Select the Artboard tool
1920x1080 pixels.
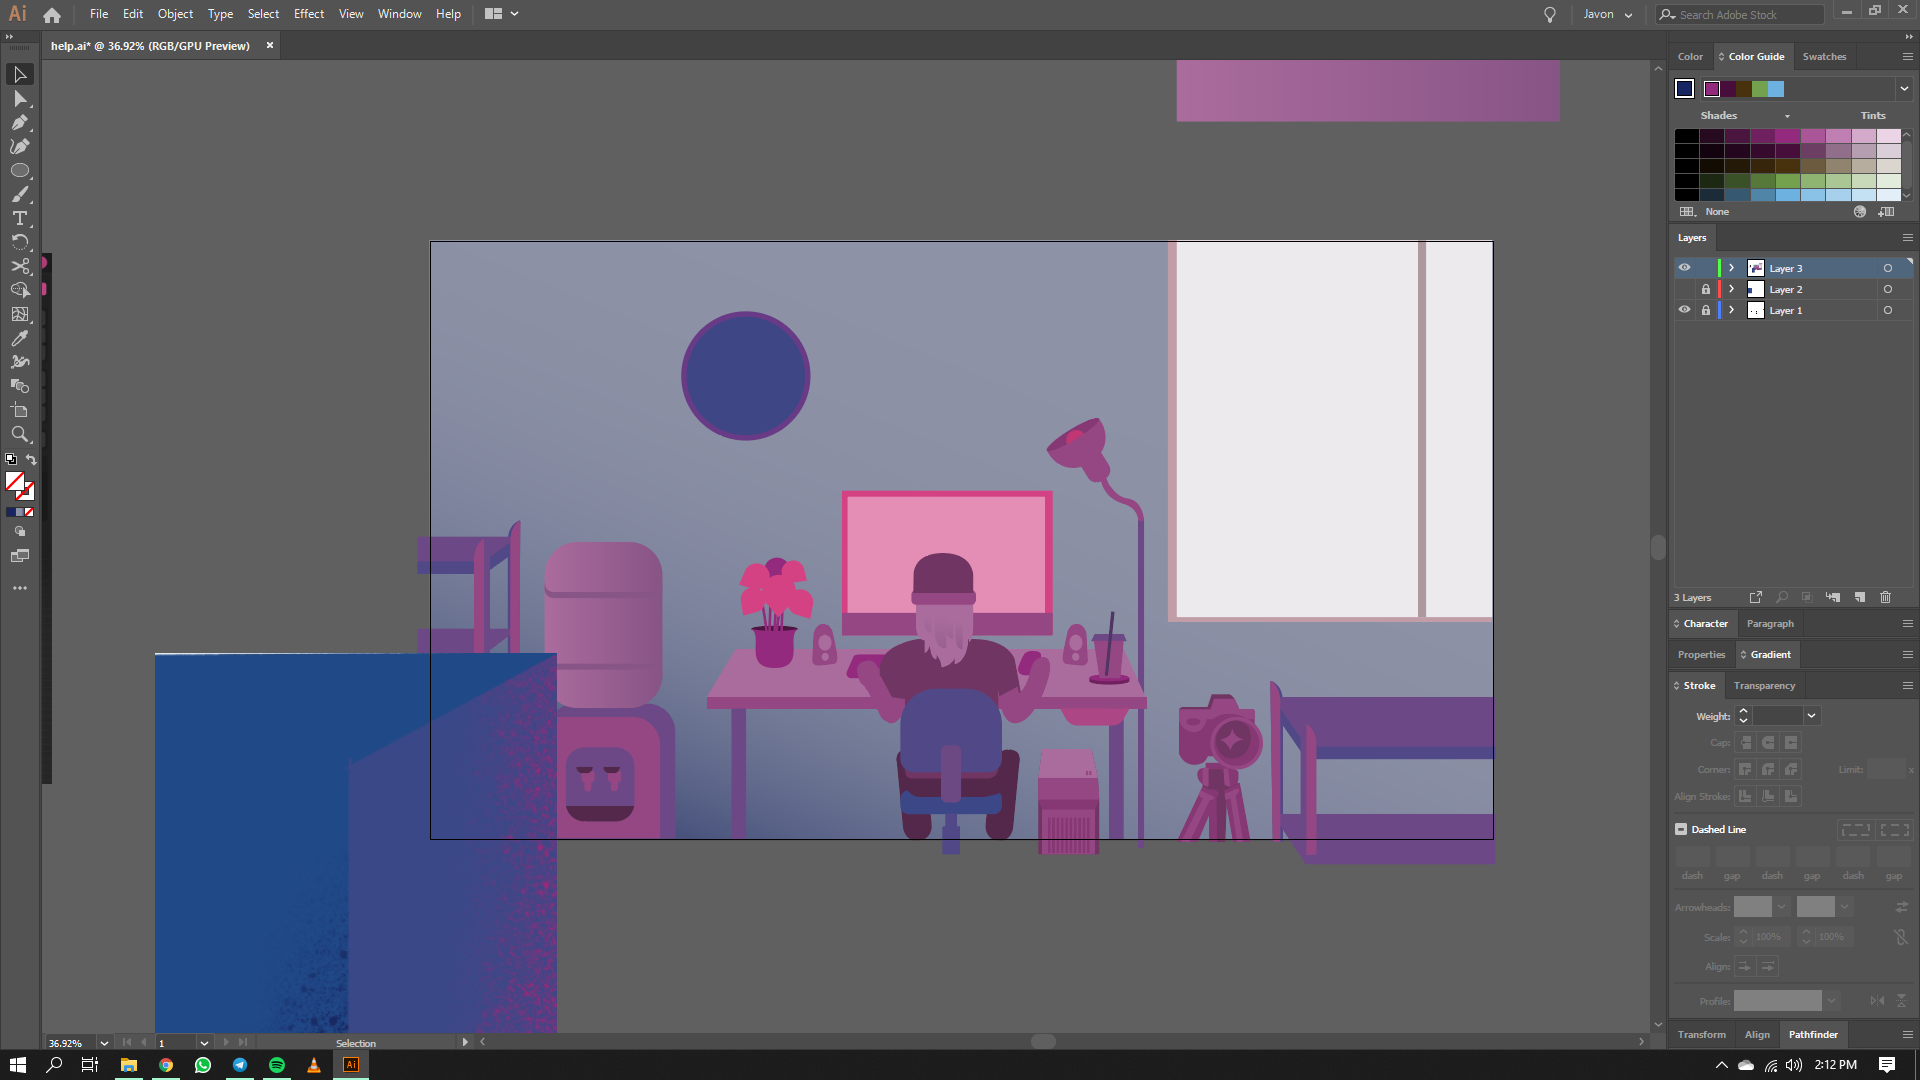(20, 411)
